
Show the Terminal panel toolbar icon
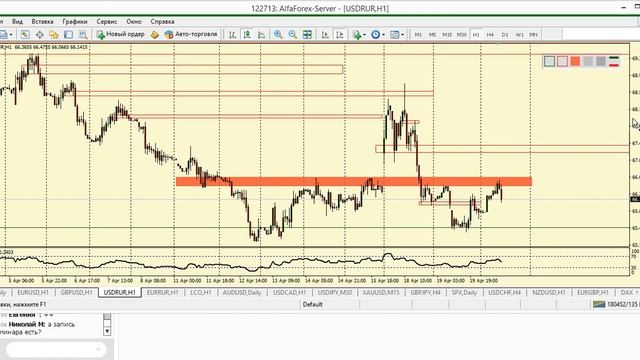(x=68, y=35)
